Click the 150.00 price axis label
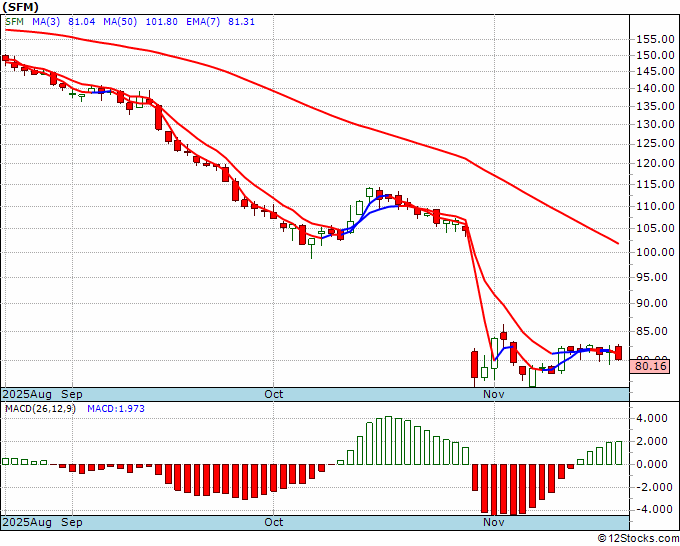This screenshot has width=680, height=546. (655, 56)
